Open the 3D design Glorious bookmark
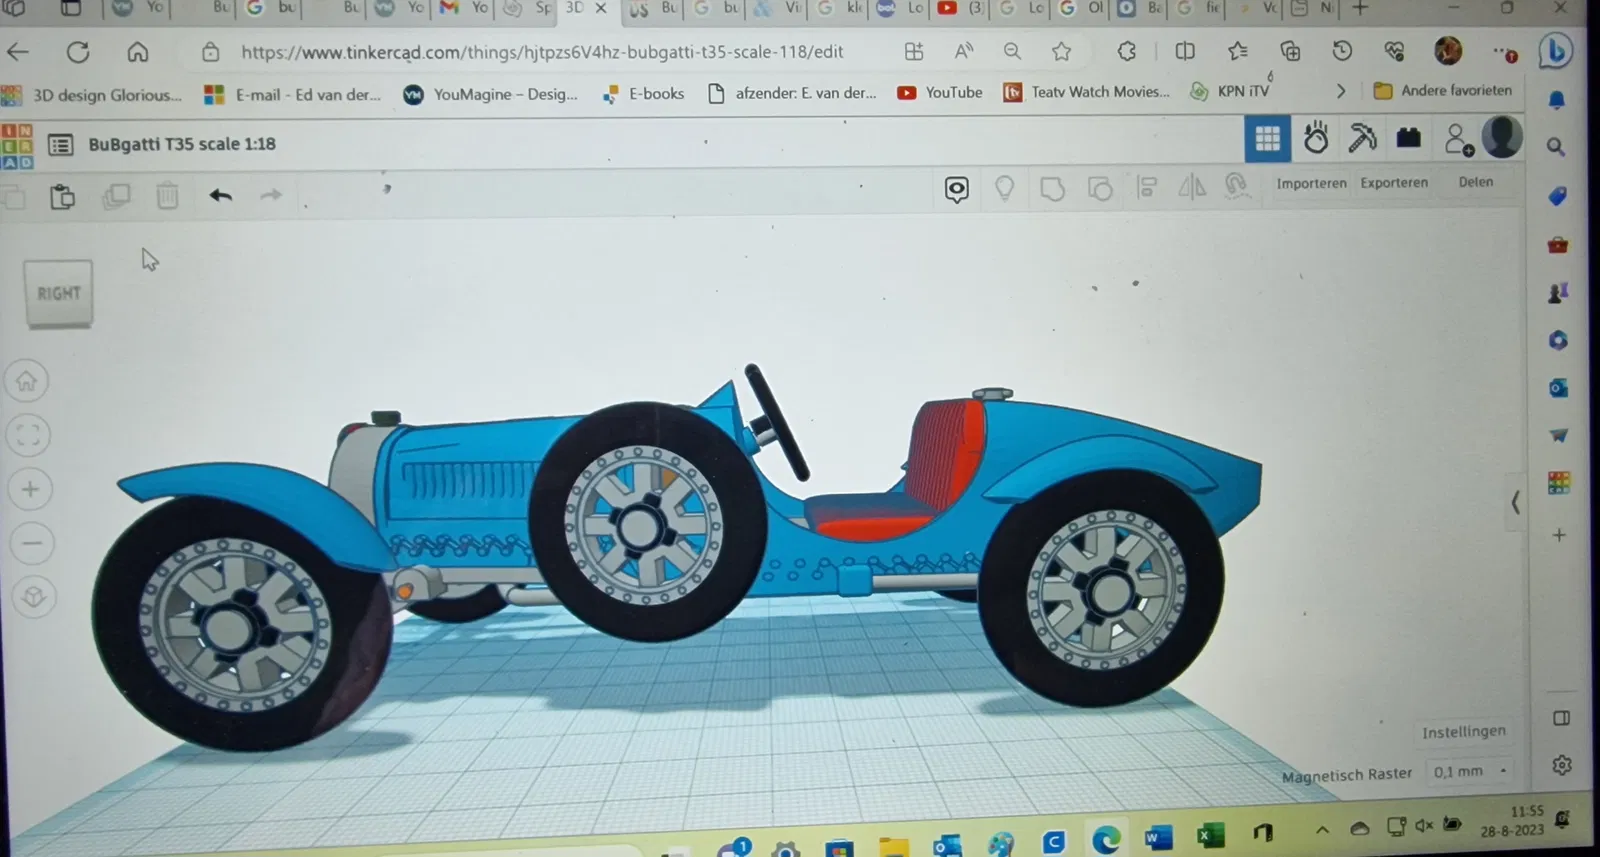This screenshot has width=1600, height=857. click(x=92, y=95)
